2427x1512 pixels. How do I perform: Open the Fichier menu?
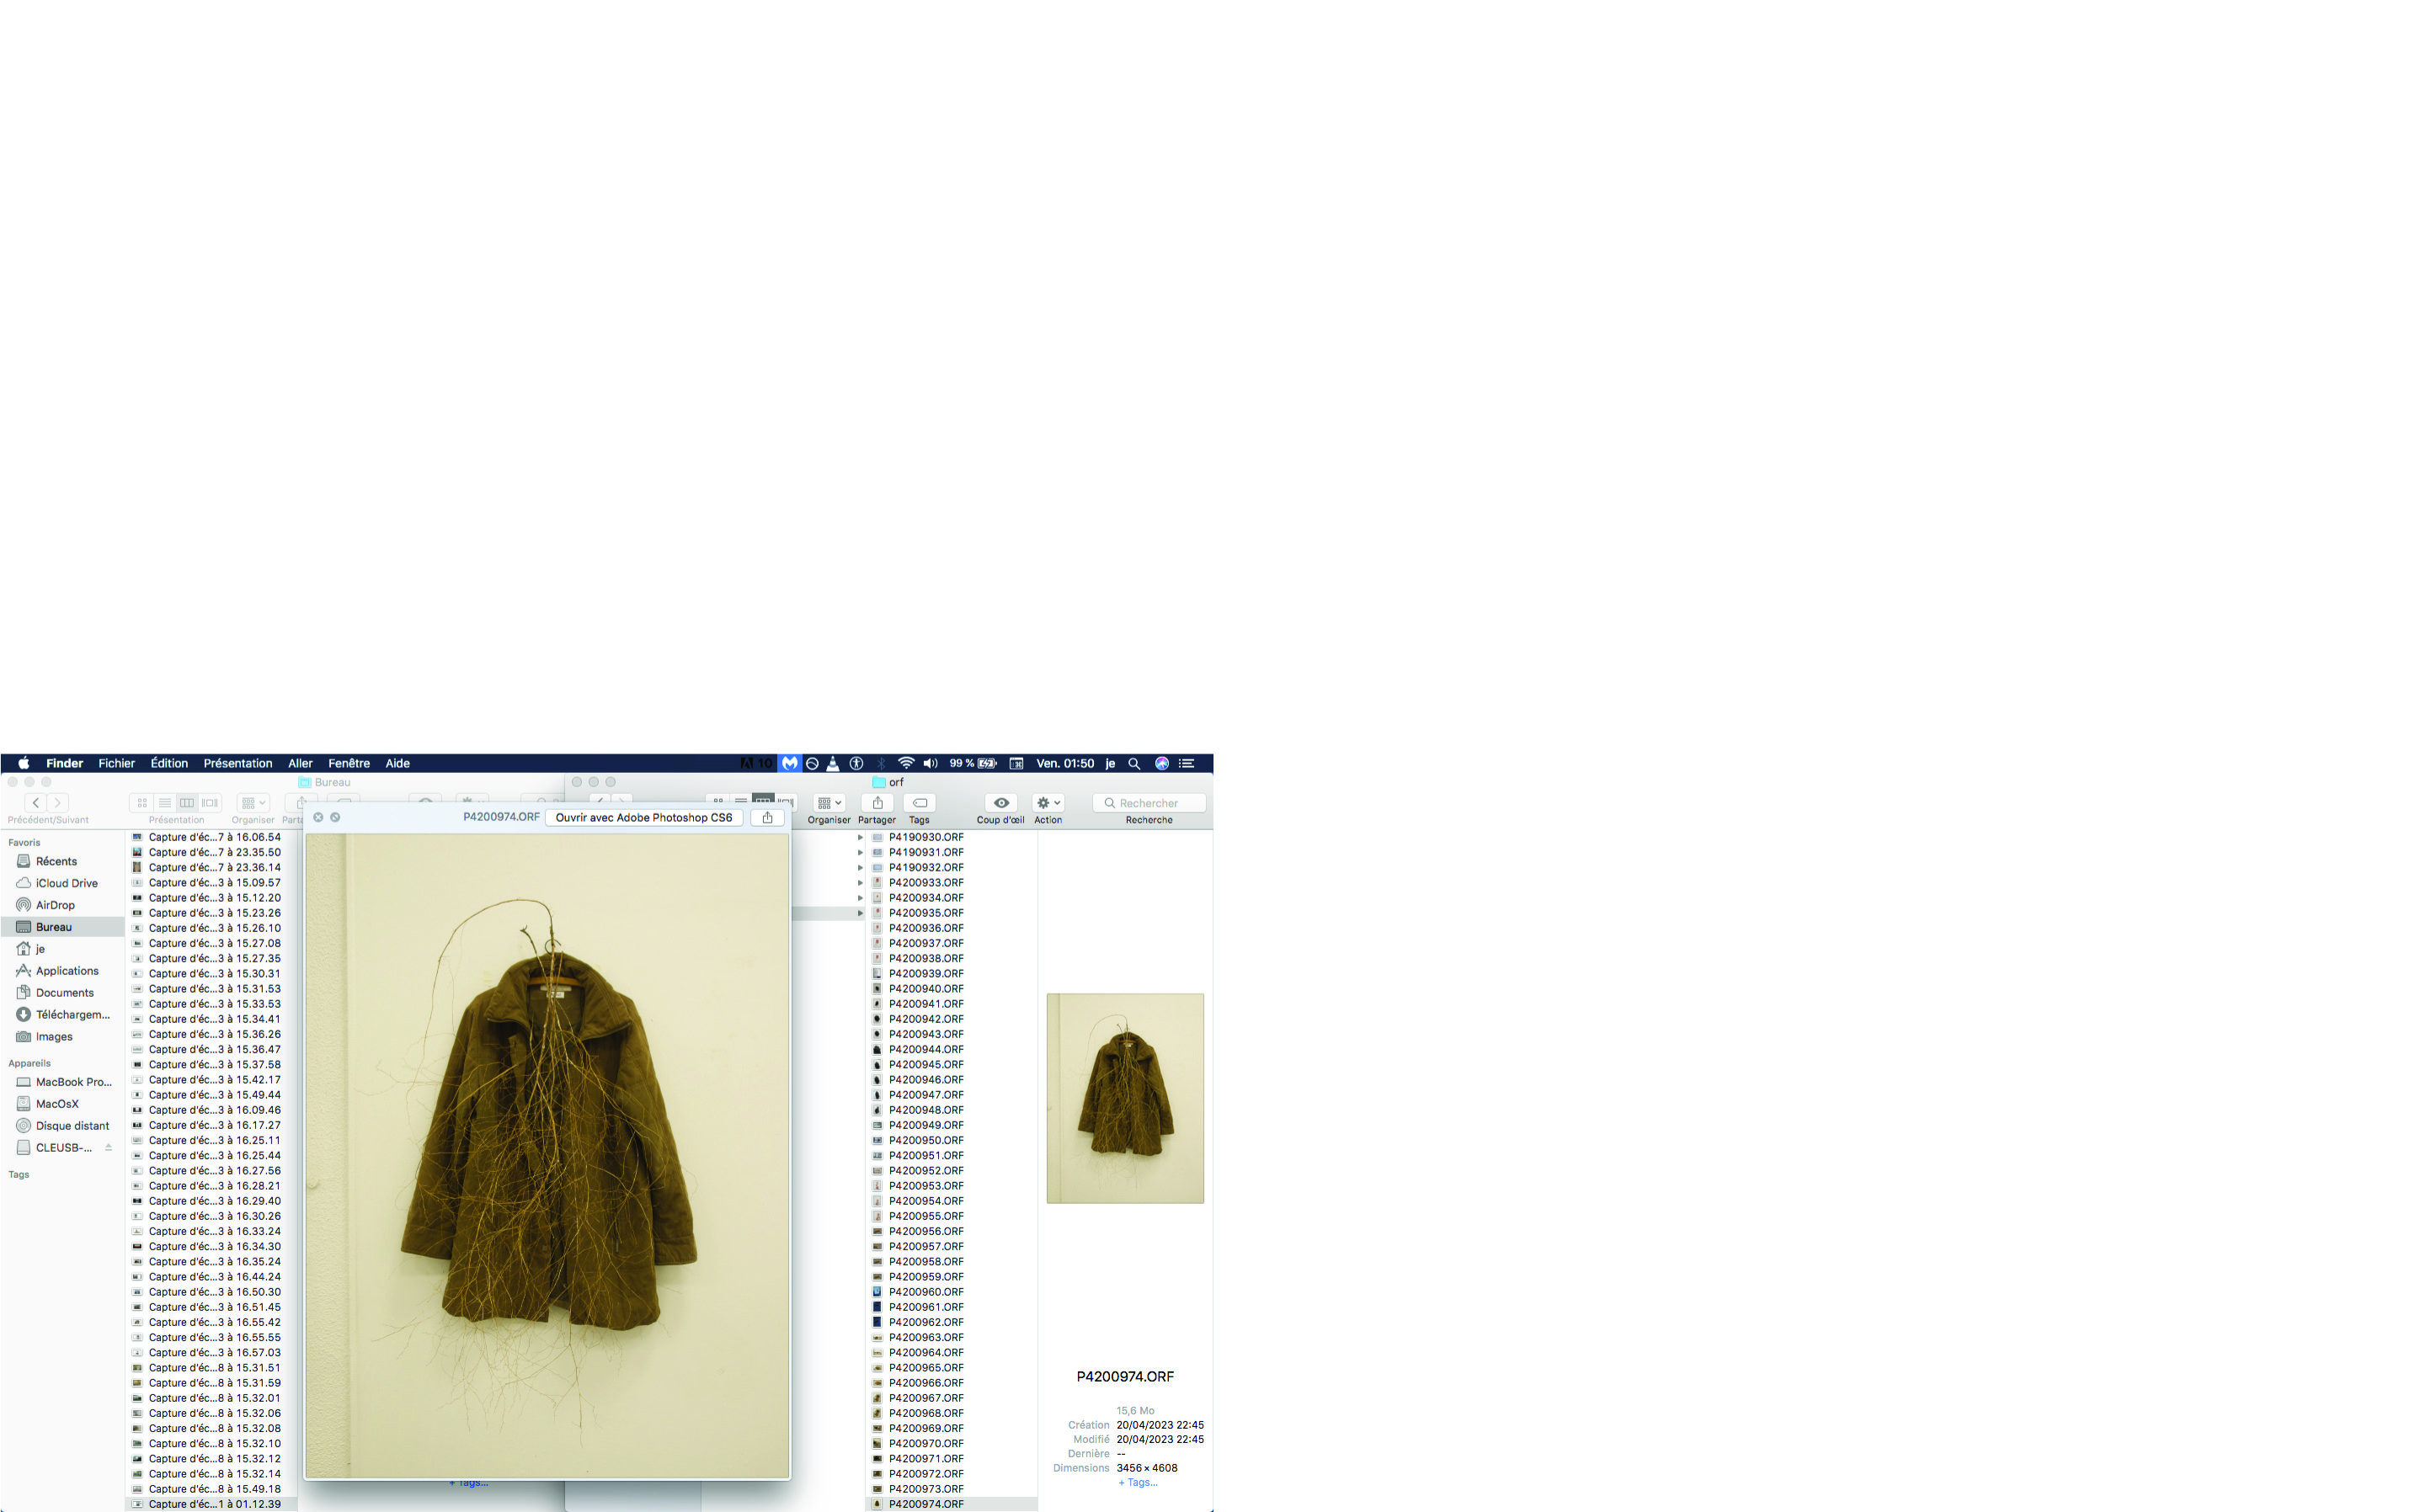click(x=116, y=764)
